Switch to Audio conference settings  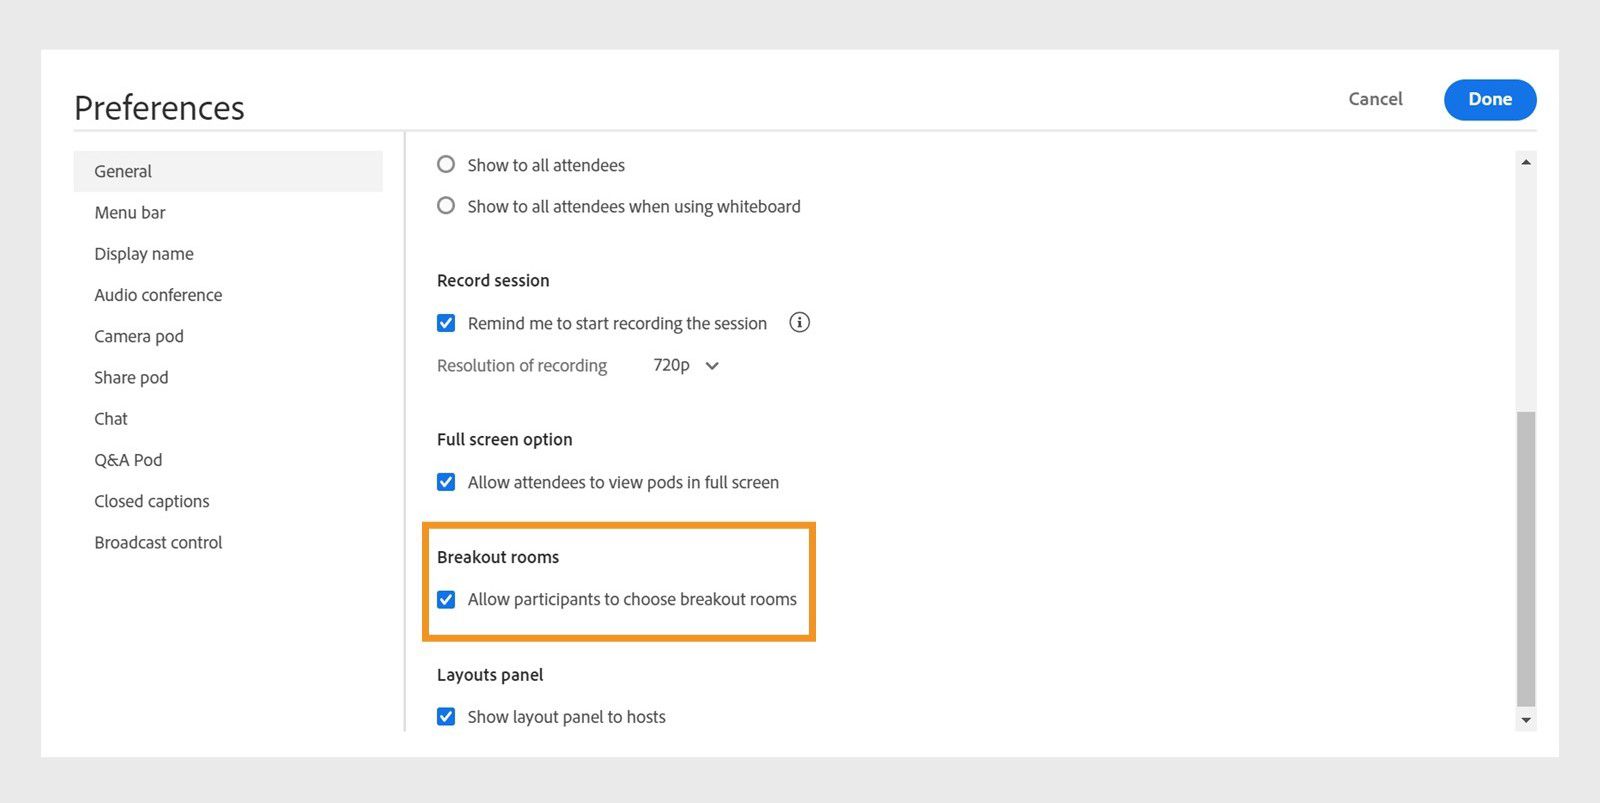tap(158, 295)
